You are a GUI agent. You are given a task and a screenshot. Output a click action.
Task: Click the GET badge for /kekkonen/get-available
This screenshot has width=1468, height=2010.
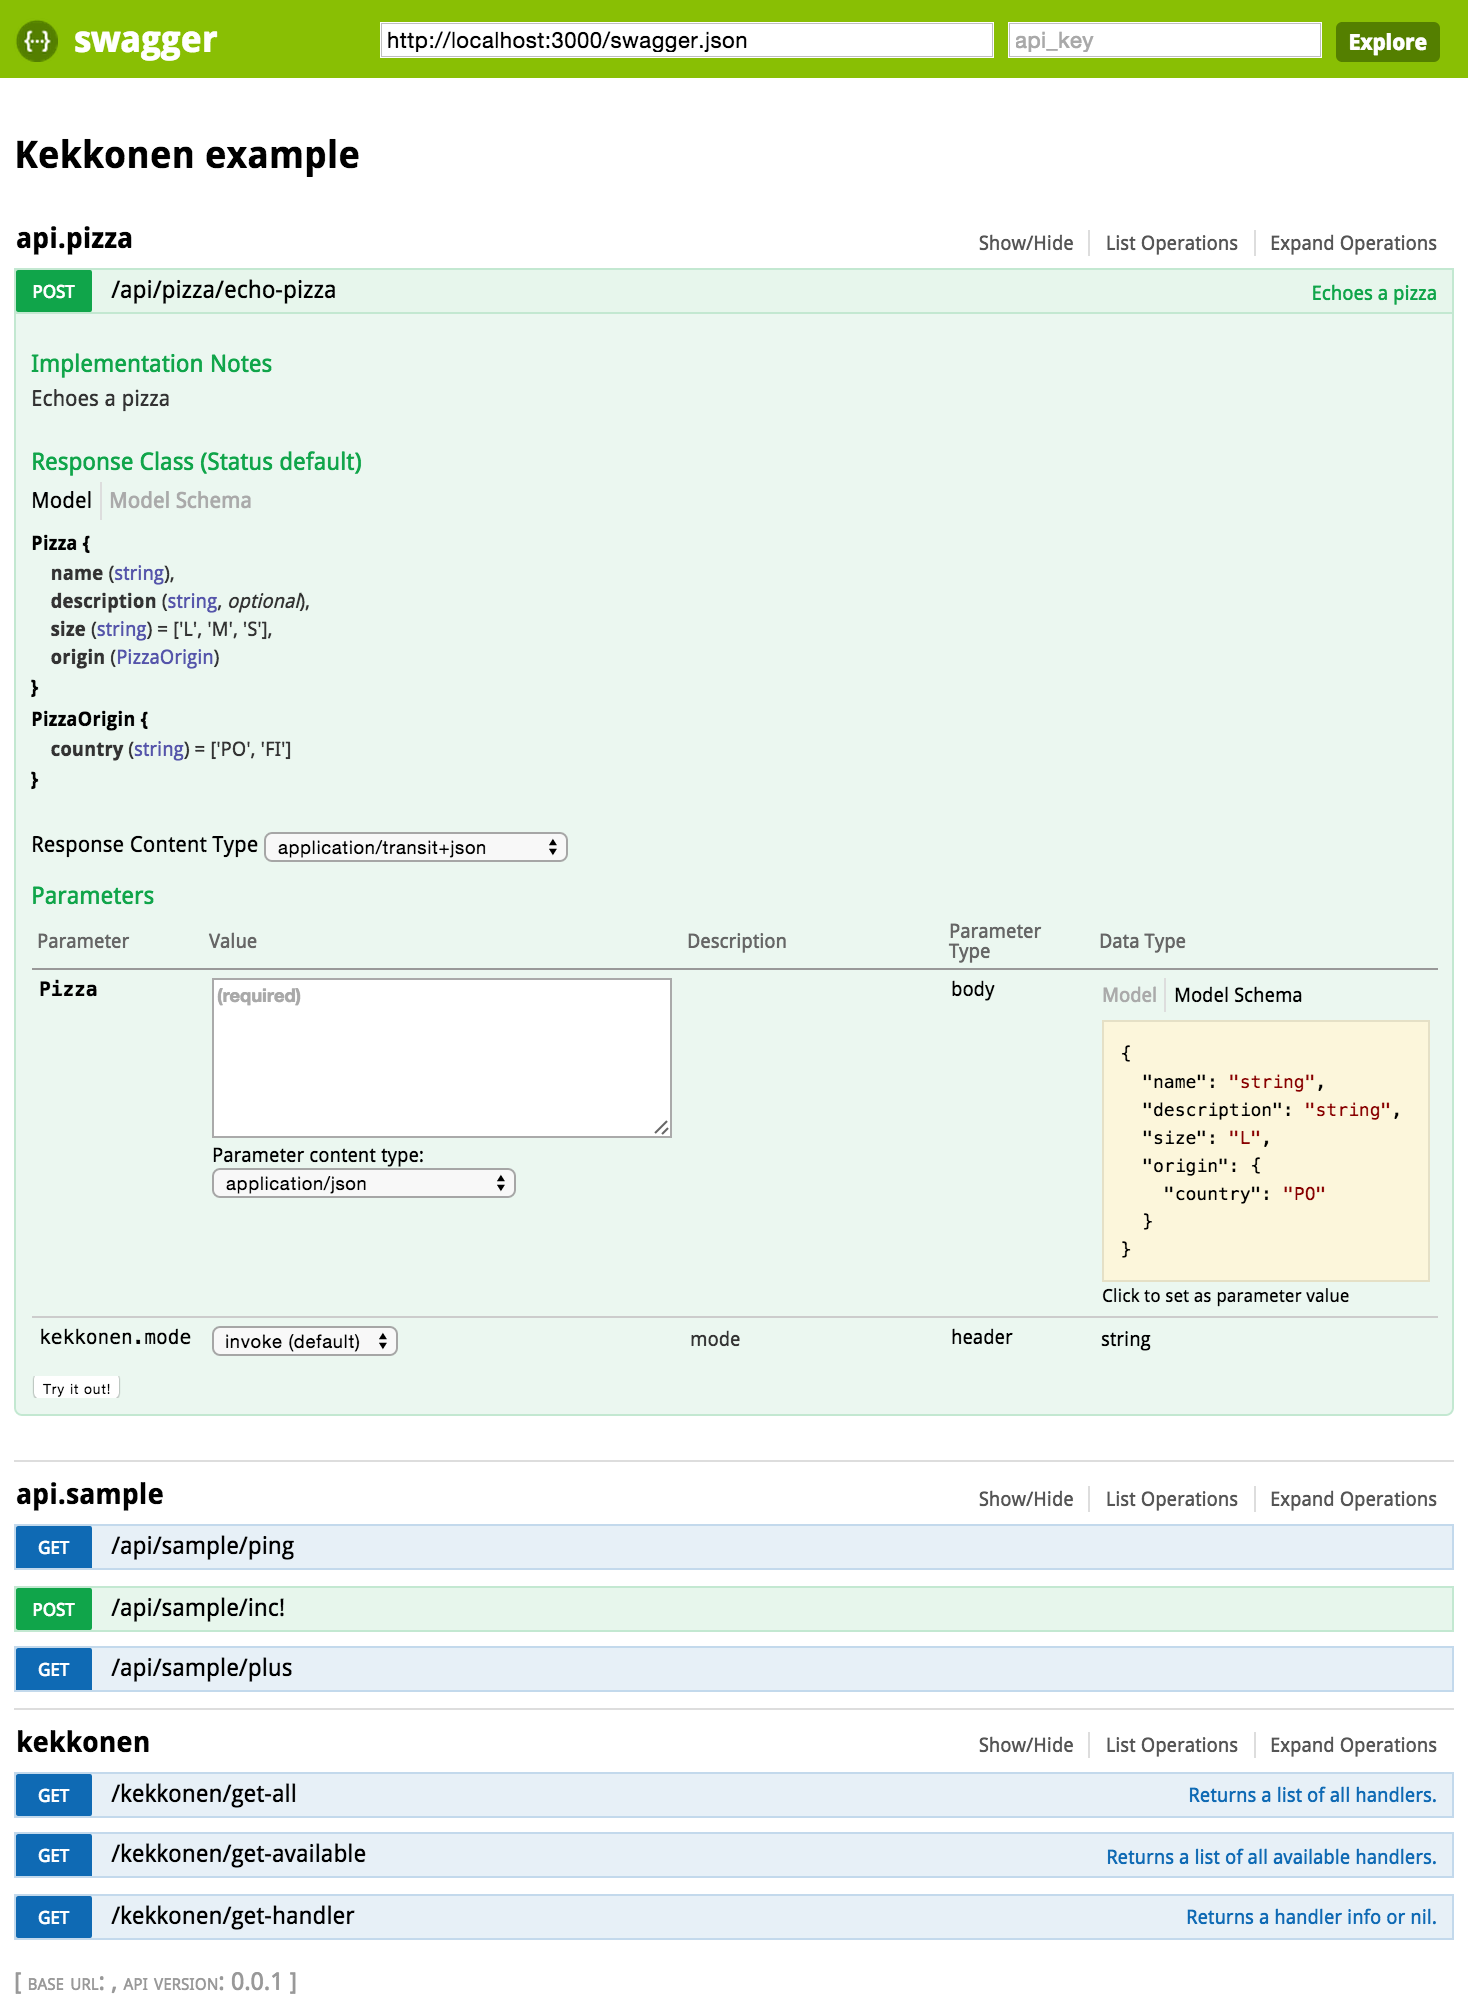point(54,1856)
